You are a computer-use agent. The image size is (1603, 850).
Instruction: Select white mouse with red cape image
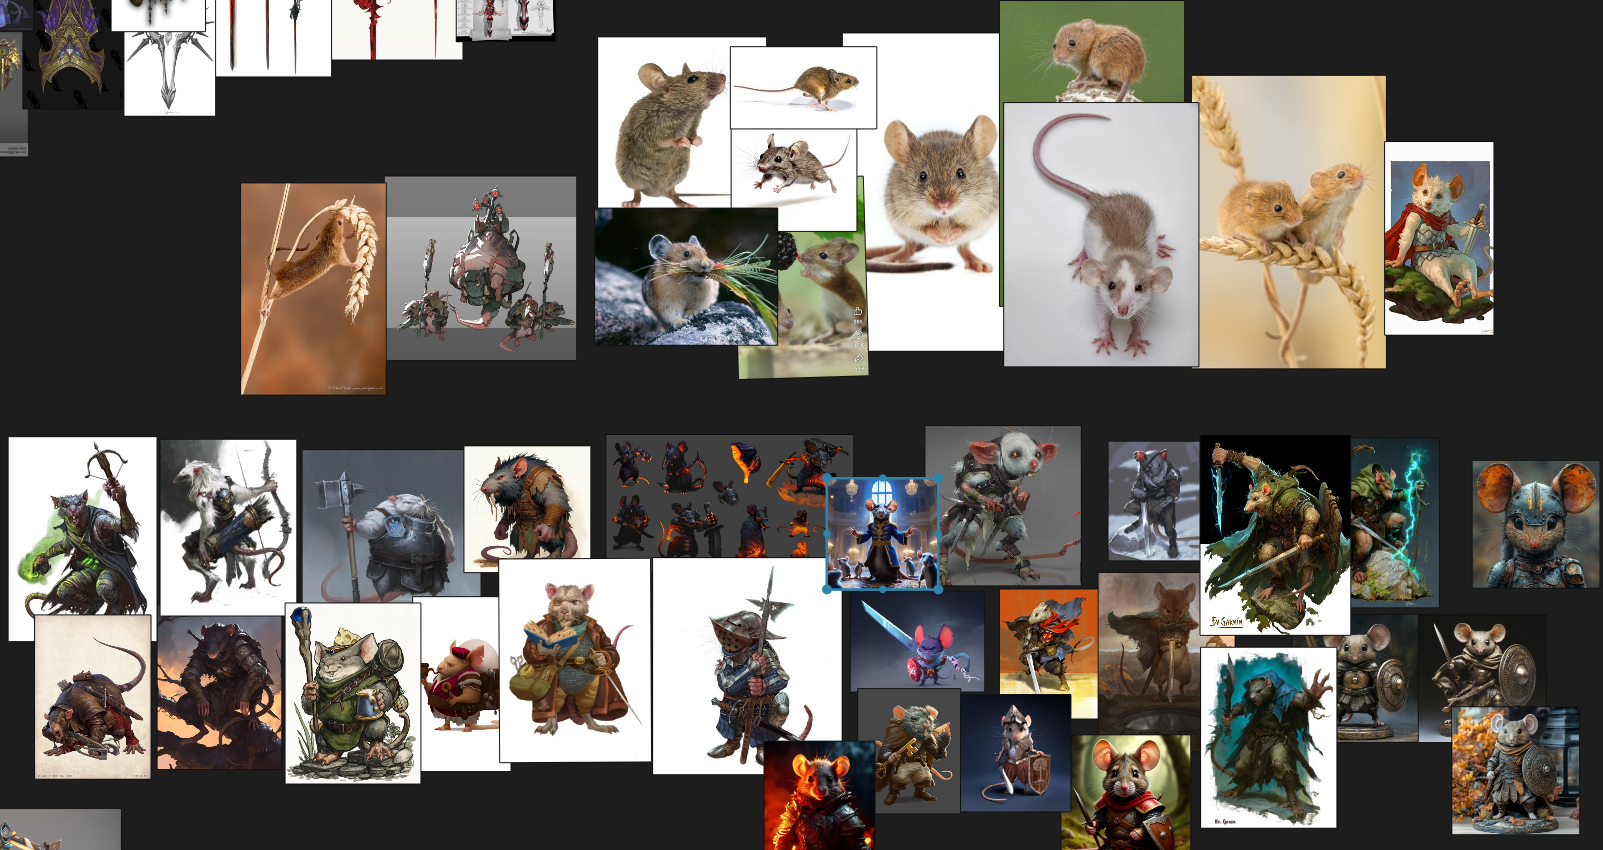click(1438, 238)
